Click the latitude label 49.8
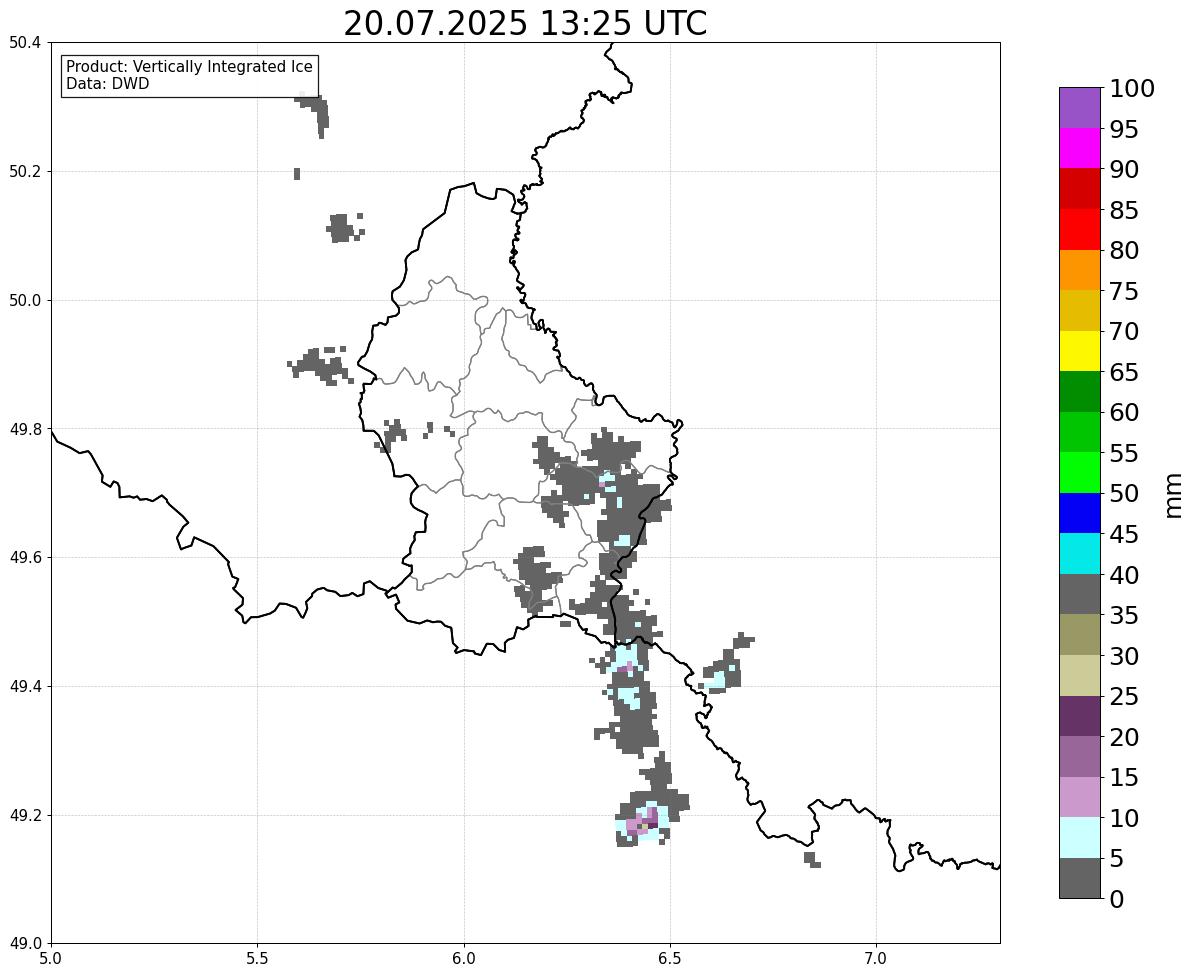Image resolution: width=1193 pixels, height=976 pixels. tap(24, 429)
